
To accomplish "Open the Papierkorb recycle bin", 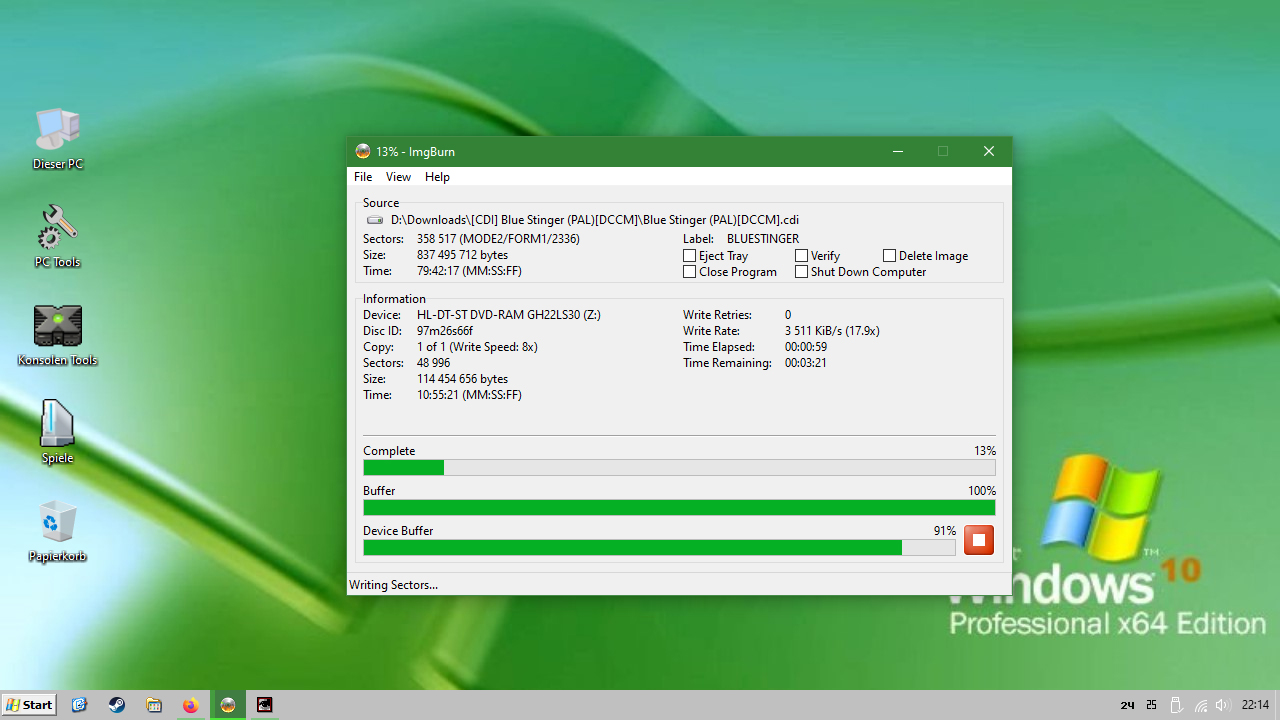I will [x=57, y=530].
